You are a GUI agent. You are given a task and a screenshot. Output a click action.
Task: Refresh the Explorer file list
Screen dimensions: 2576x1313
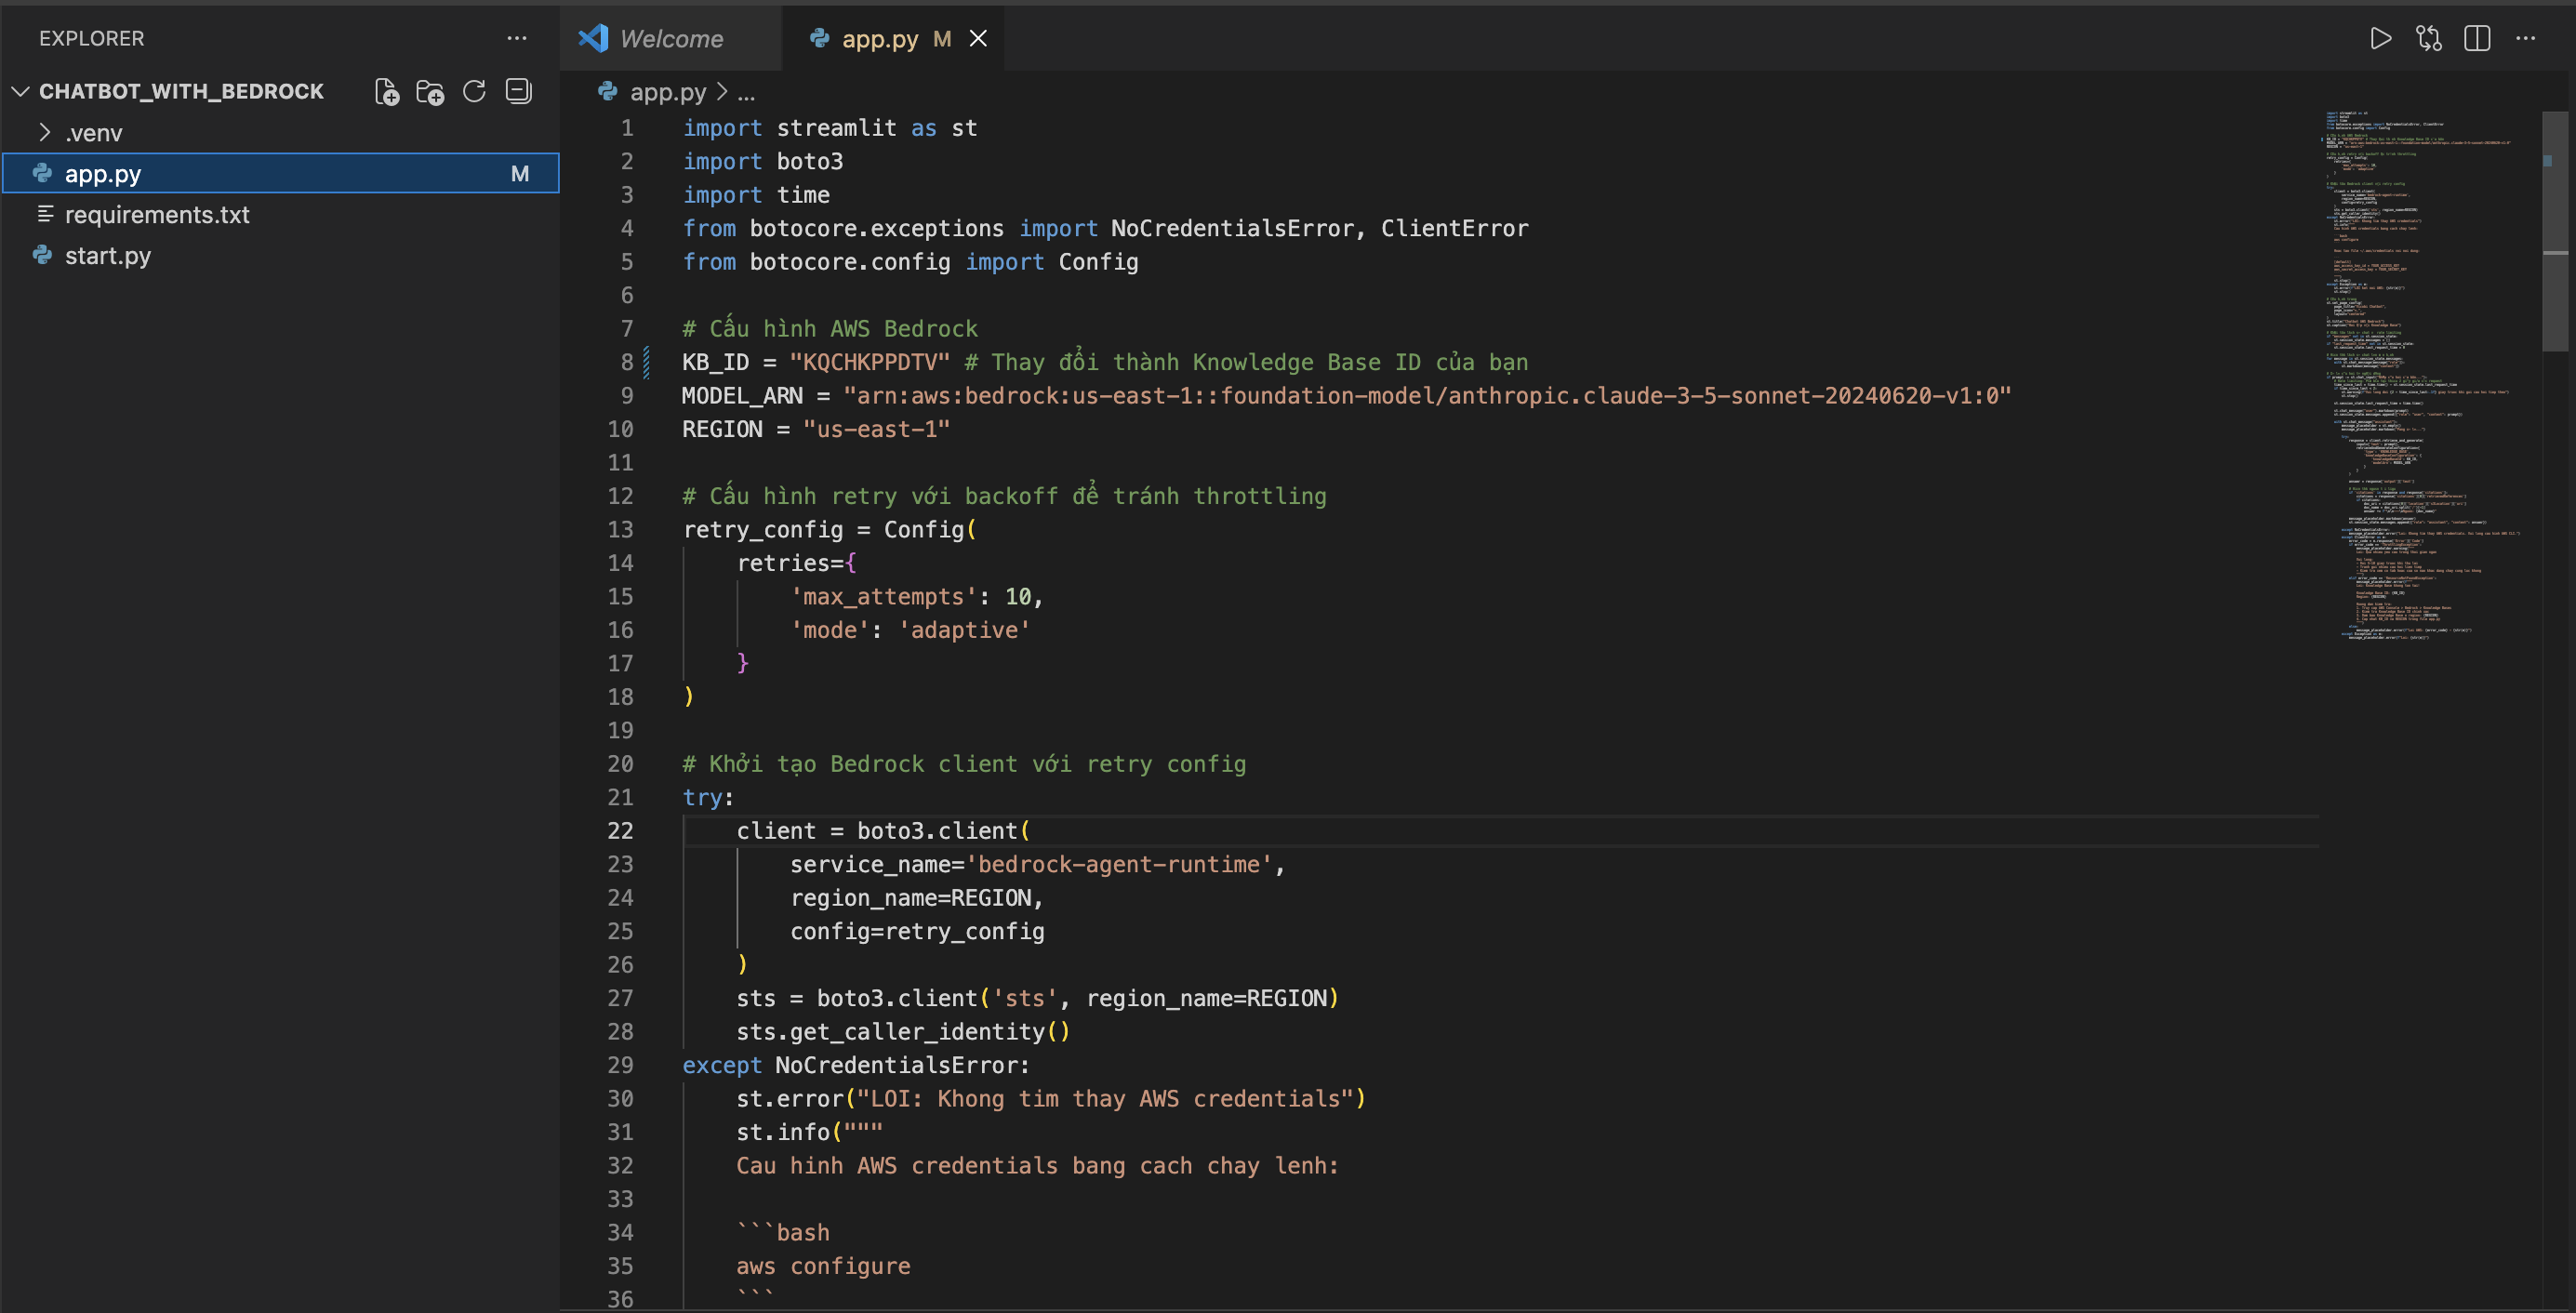coord(475,91)
